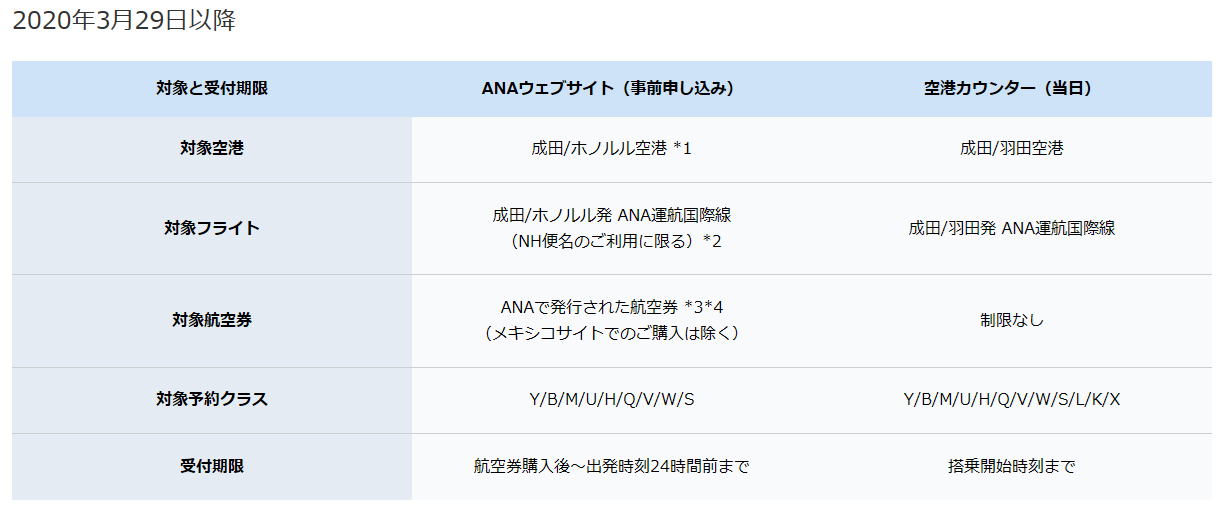Select the 対象フライト row label
This screenshot has width=1224, height=506.
[212, 228]
